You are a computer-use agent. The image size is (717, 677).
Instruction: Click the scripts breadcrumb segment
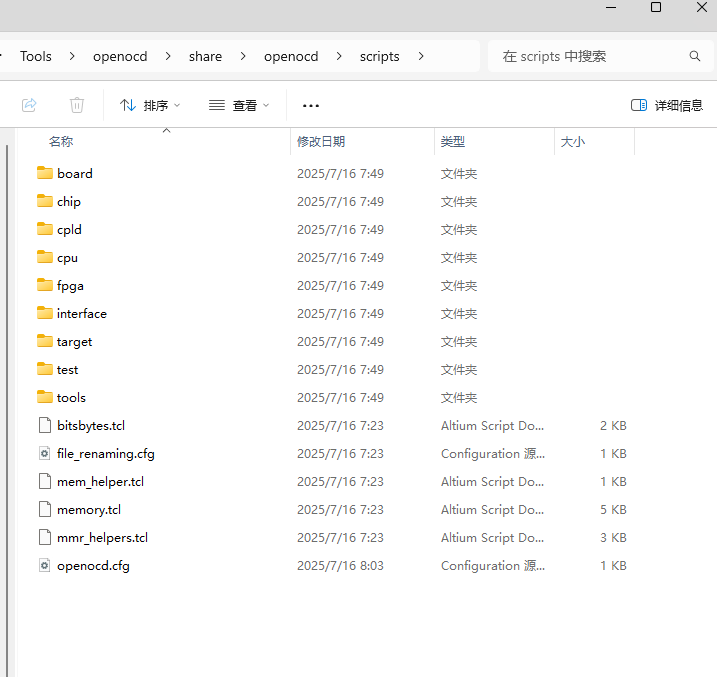380,56
